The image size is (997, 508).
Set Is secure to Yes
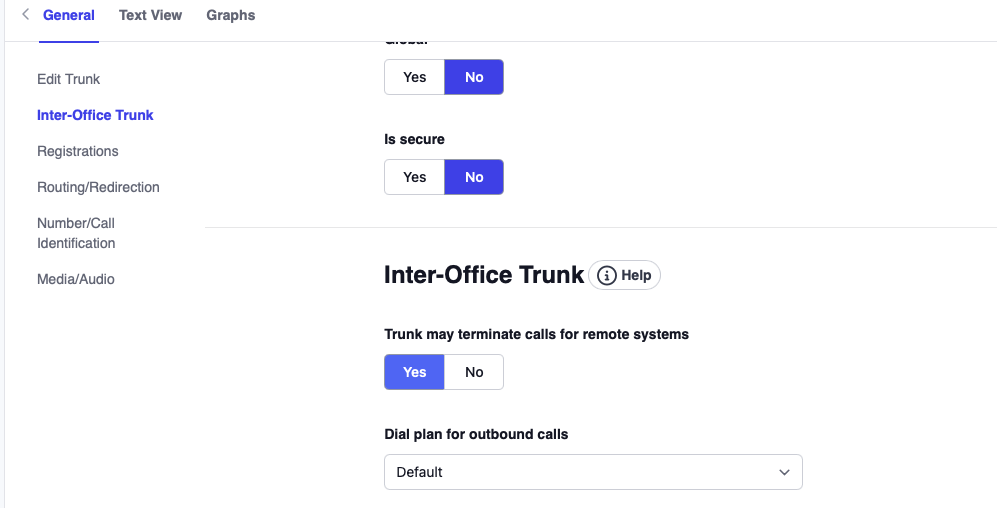pyautogui.click(x=414, y=177)
